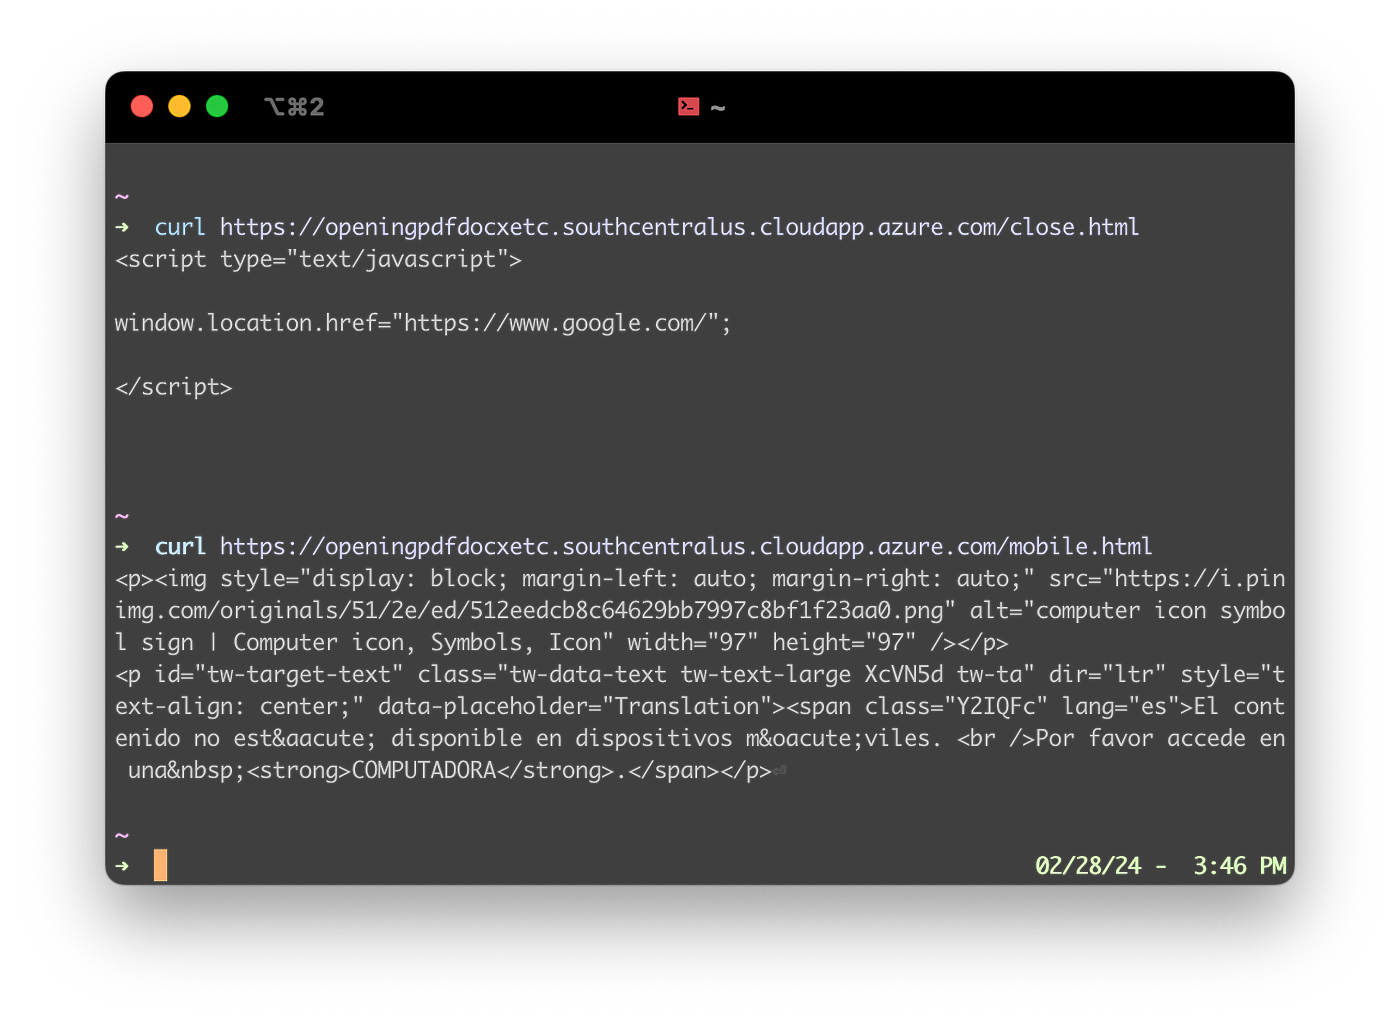Image resolution: width=1400 pixels, height=1024 pixels.
Task: Click the mobile.html URL in second curl command
Action: tap(686, 547)
